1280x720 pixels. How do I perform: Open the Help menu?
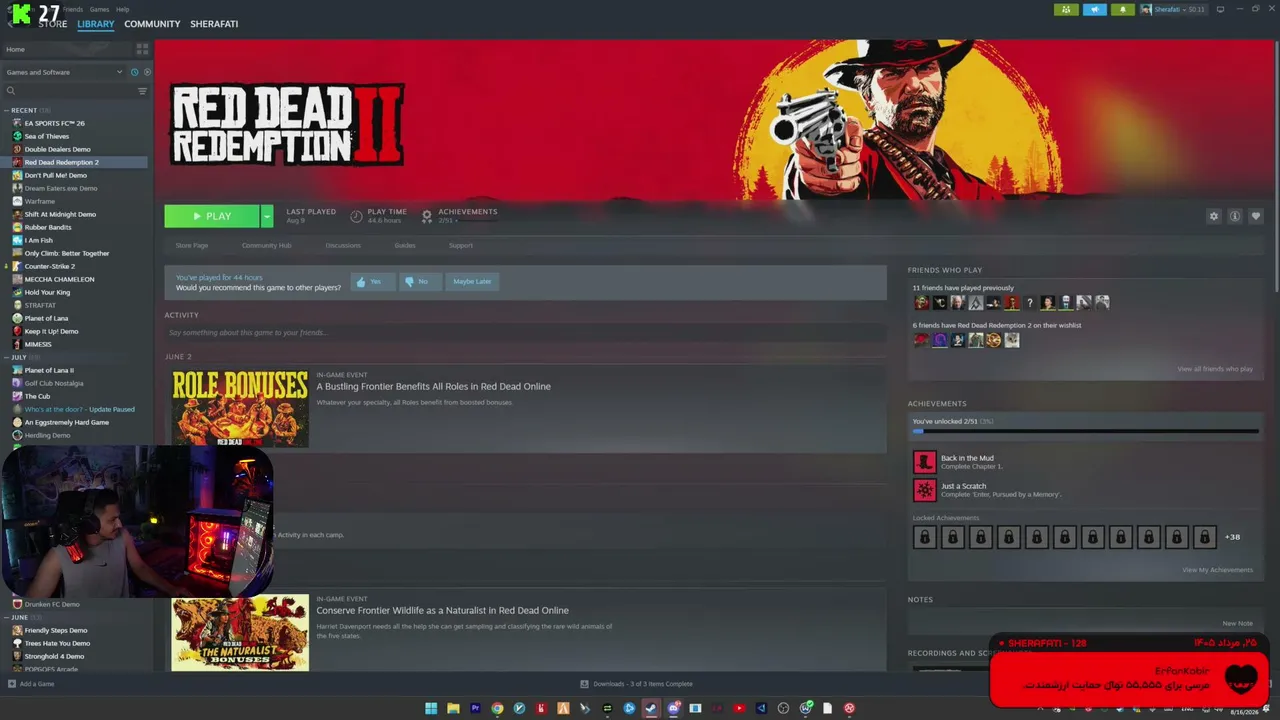[x=122, y=9]
